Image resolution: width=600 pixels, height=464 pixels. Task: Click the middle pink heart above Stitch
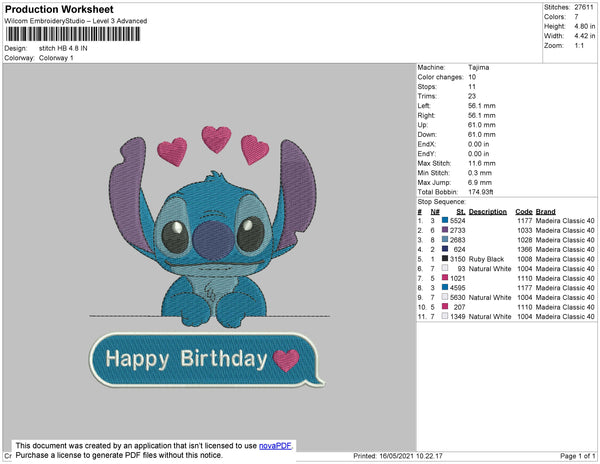[x=216, y=138]
